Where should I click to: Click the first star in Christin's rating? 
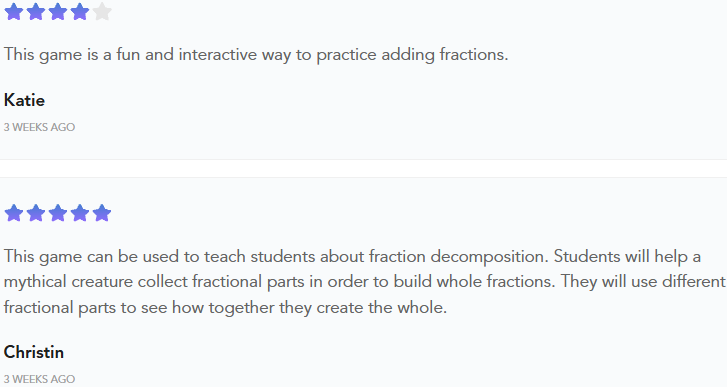[14, 213]
